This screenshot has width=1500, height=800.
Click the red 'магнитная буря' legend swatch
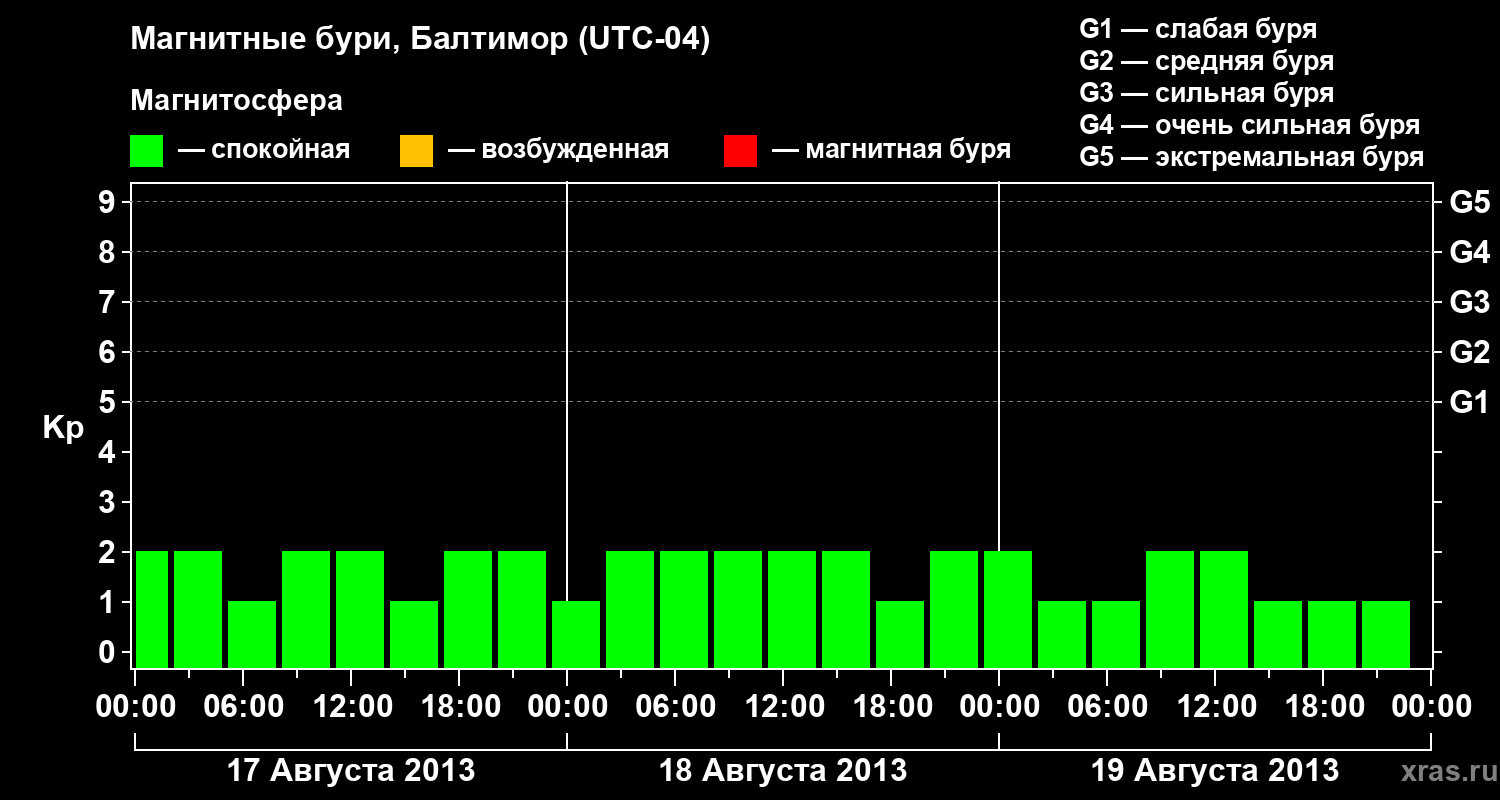click(x=740, y=151)
